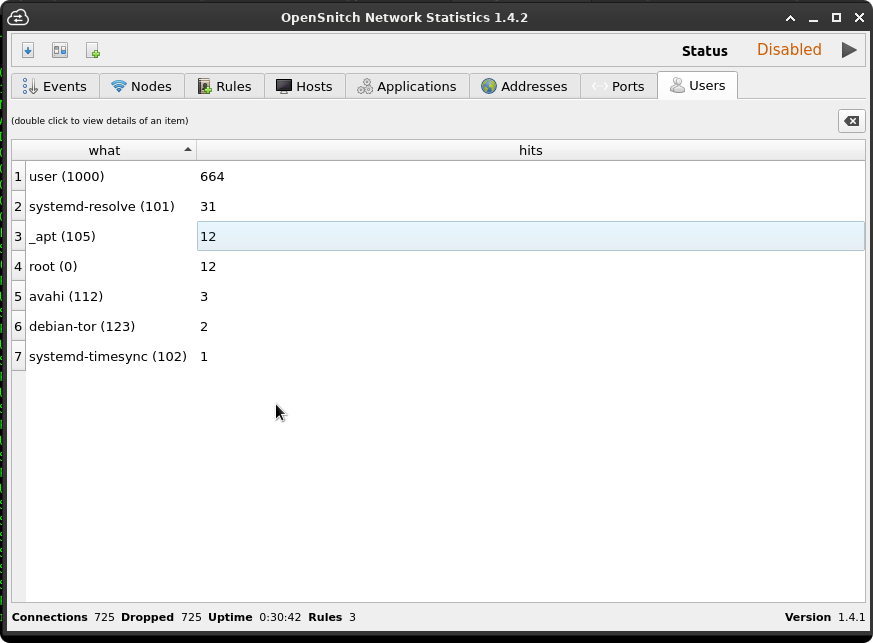This screenshot has height=643, width=873.
Task: Open the preferences toolbar icon
Action: pos(60,51)
